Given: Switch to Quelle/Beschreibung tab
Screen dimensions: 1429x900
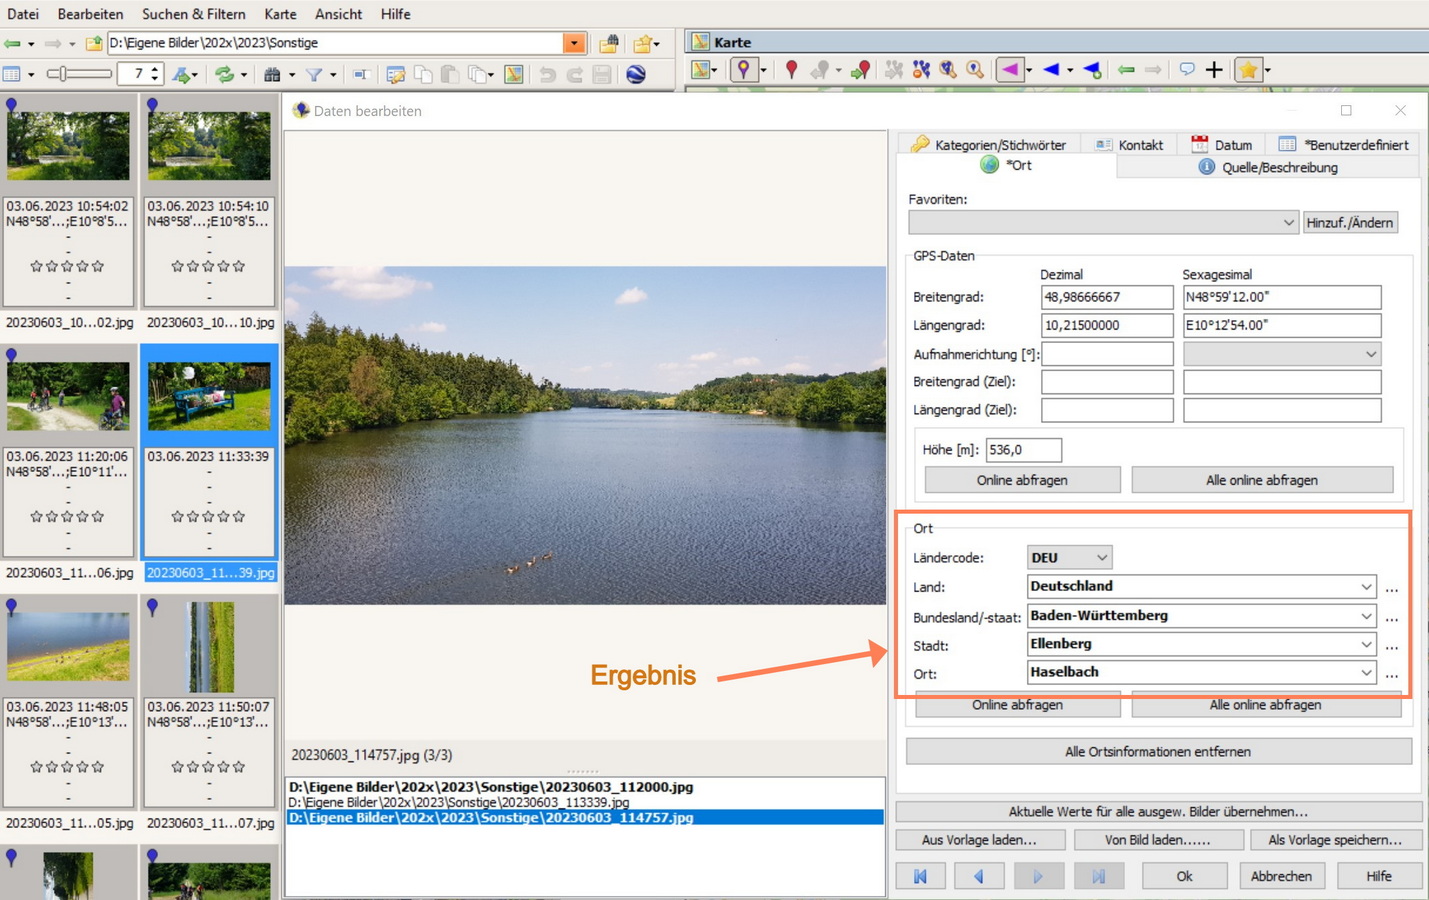Looking at the screenshot, I should (1267, 167).
